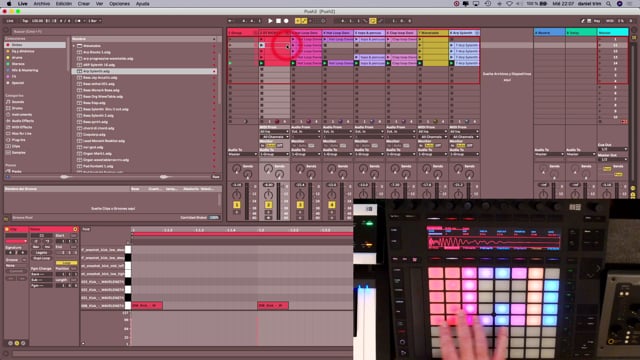Open track 3 Audio From Ext. In dropdown
Viewport: 640px width, 360px height.
click(x=306, y=132)
